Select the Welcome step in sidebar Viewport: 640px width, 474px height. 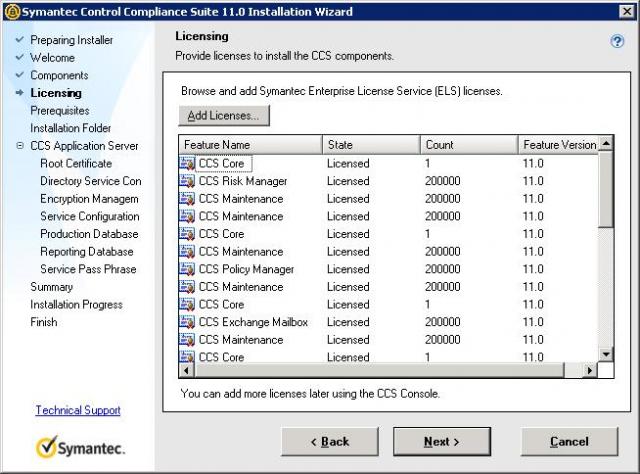pyautogui.click(x=52, y=58)
